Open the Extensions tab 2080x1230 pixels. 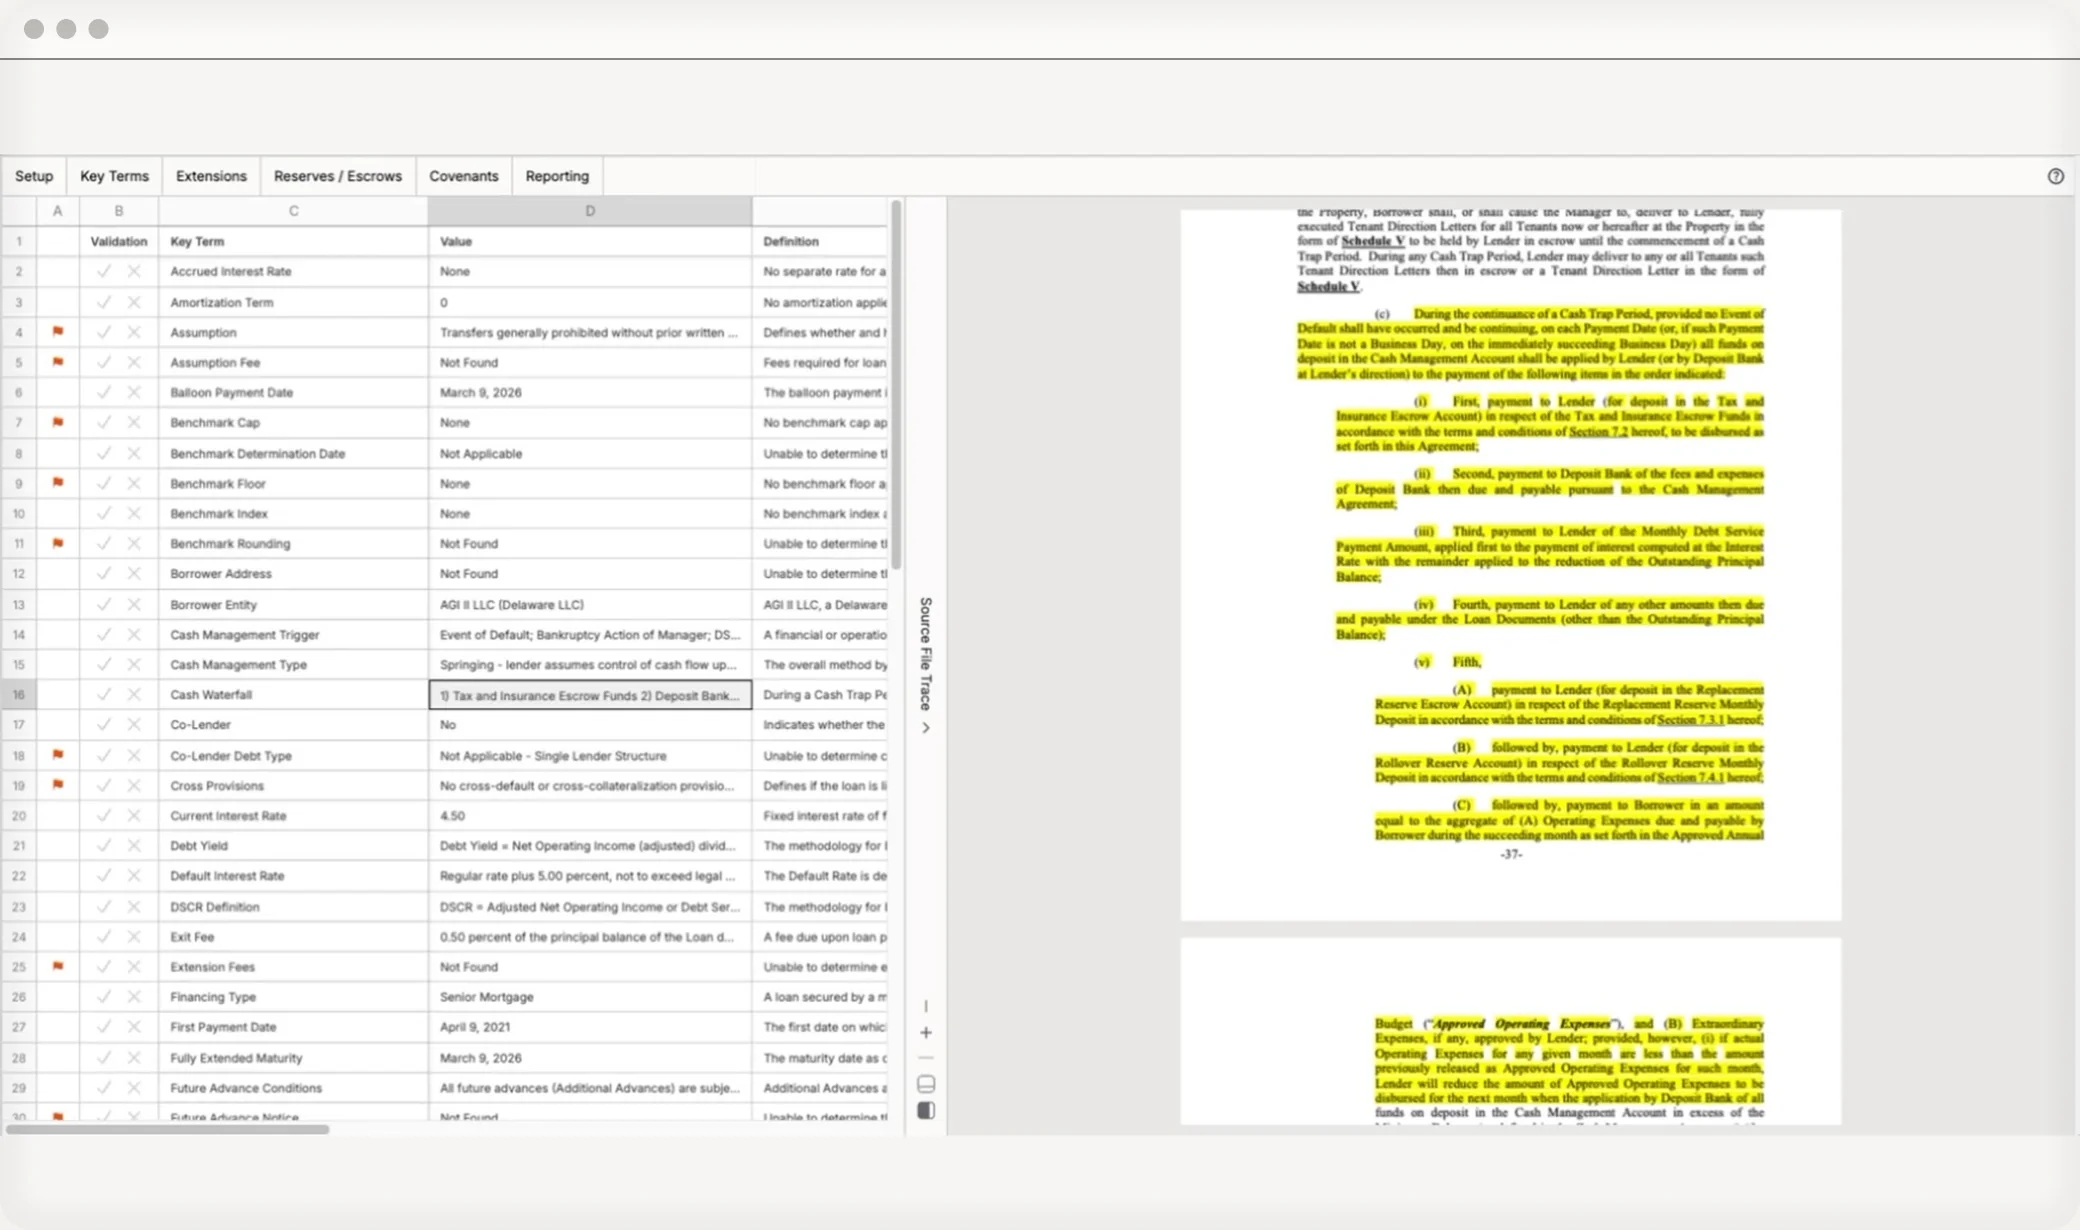211,176
